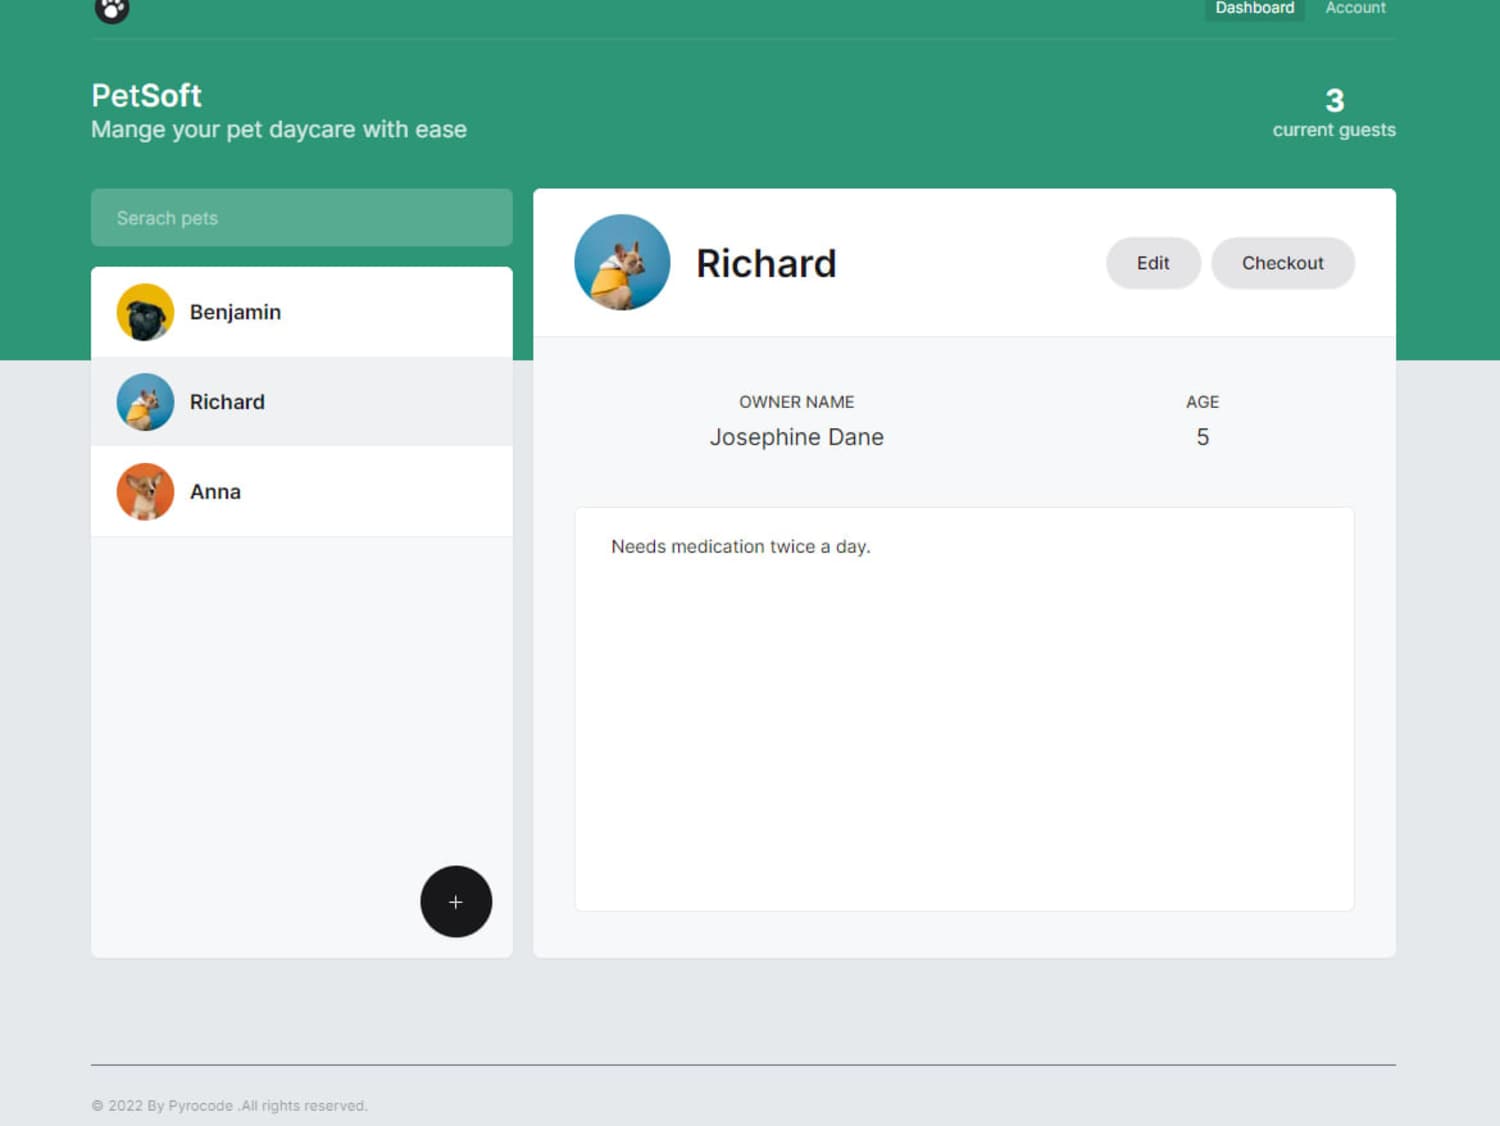Click Richard's avatar in the pet list

[145, 402]
